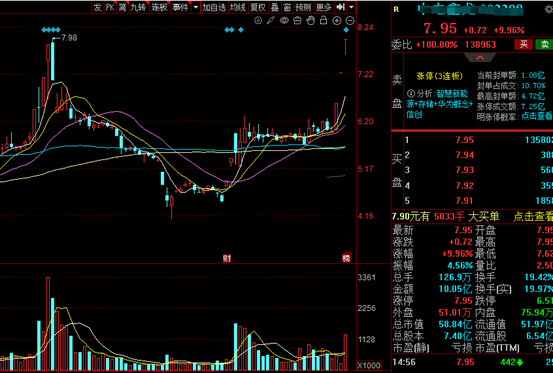Click the 加自选 add to watchlist button

coord(214,7)
